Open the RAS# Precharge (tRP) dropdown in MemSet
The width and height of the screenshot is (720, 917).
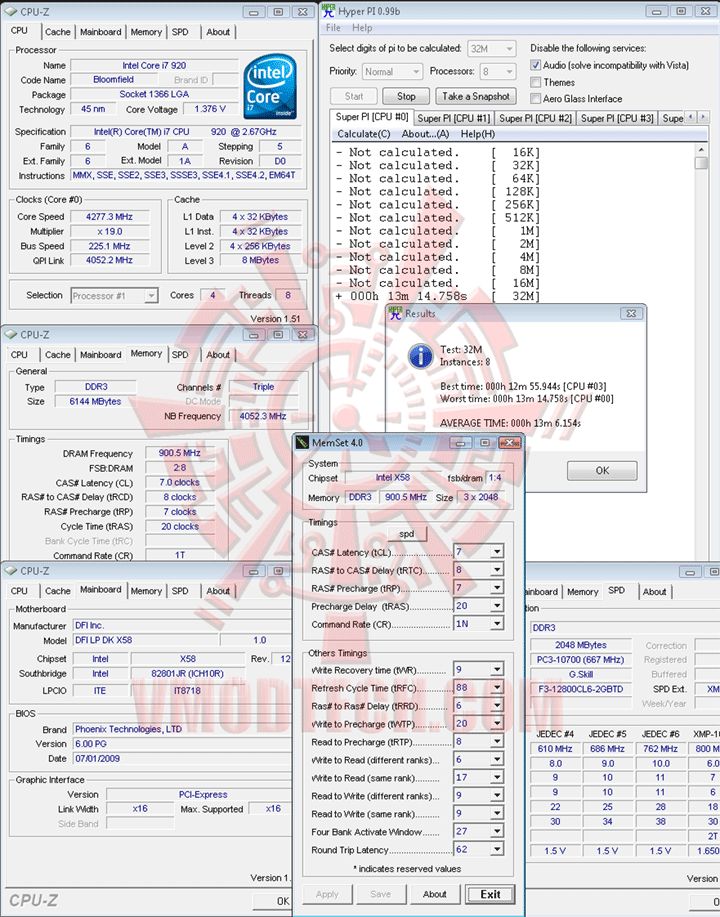497,588
